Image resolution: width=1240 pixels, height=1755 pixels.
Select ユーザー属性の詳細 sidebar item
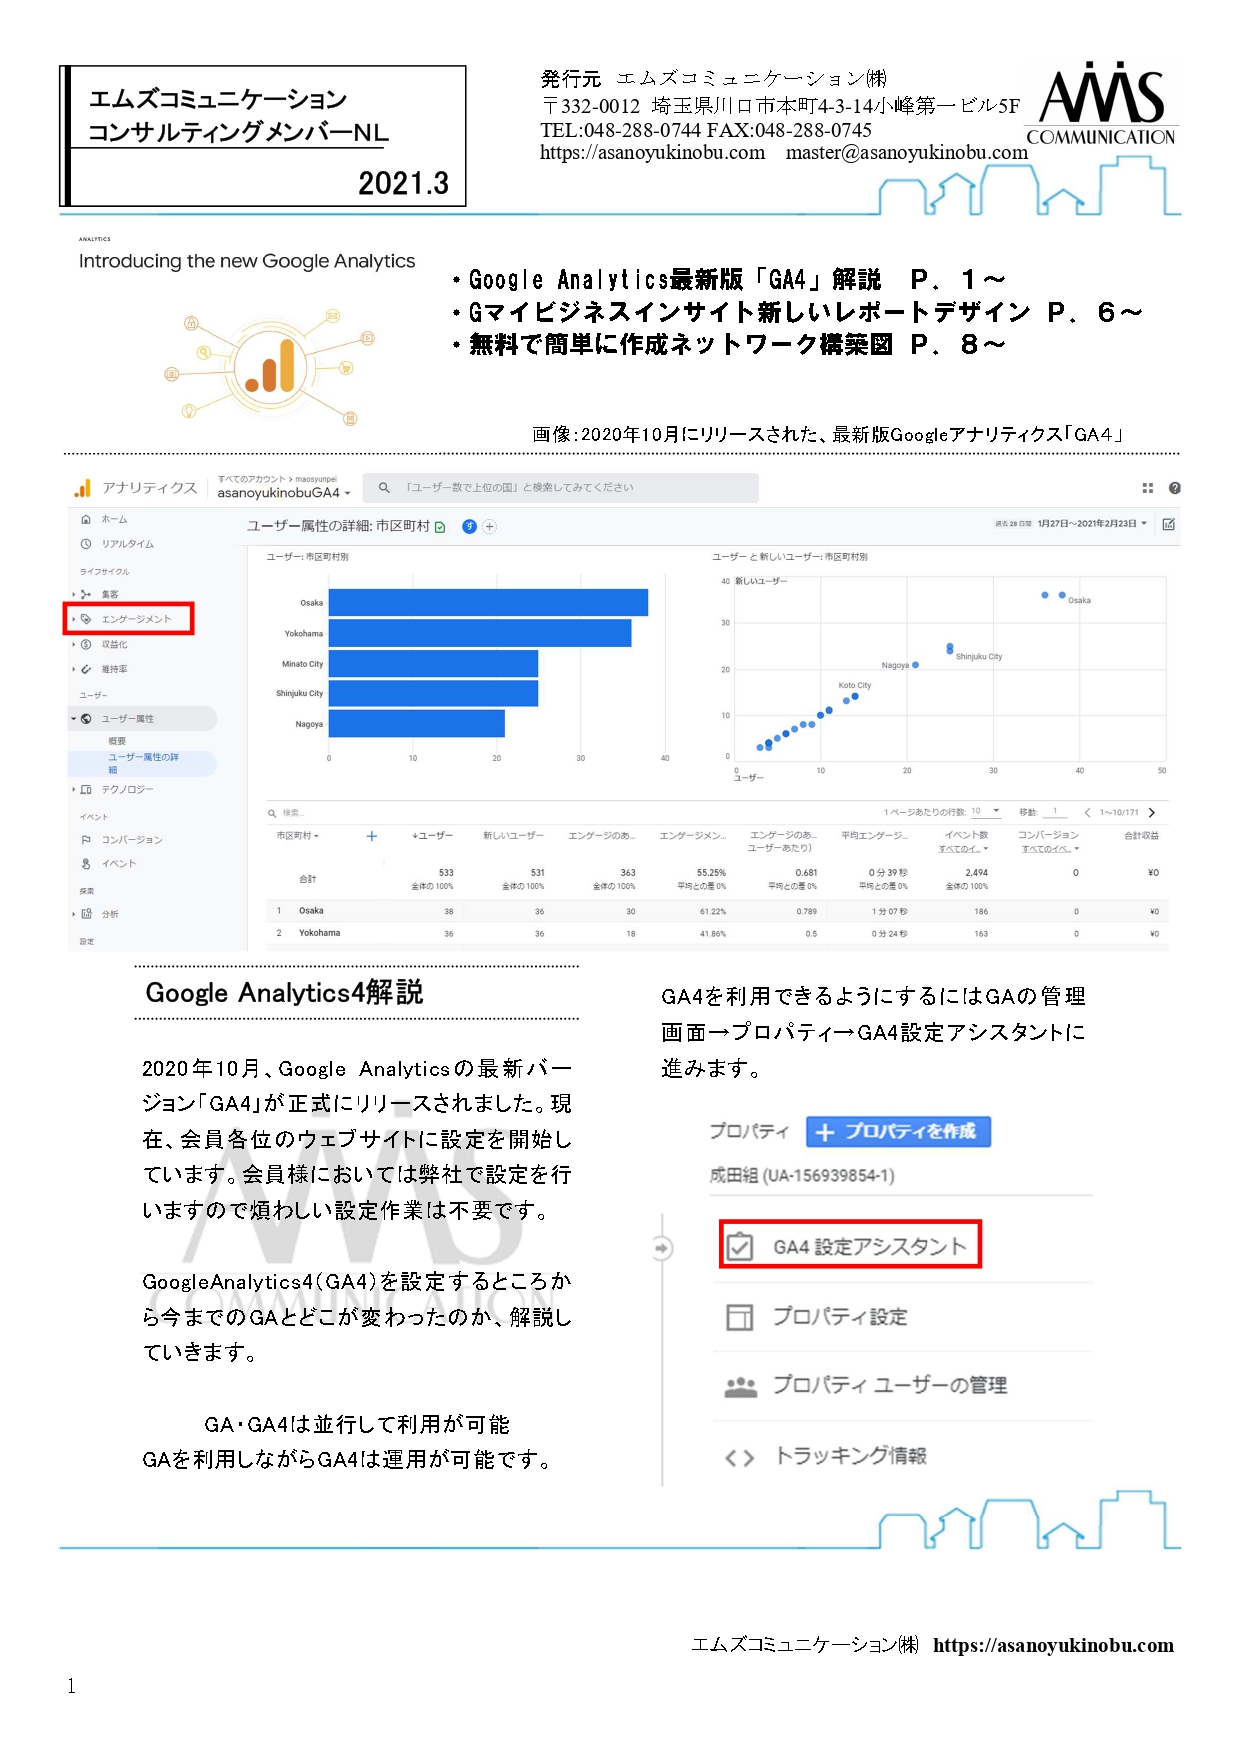point(142,763)
